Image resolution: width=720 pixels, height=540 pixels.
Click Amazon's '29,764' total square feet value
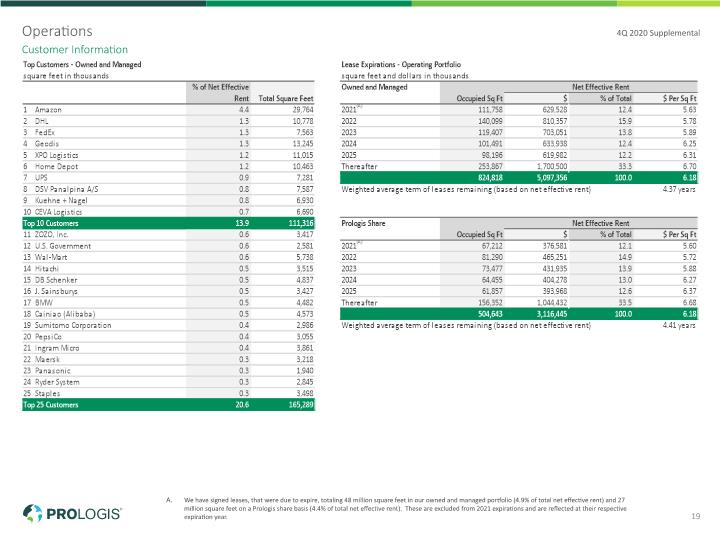click(x=303, y=110)
